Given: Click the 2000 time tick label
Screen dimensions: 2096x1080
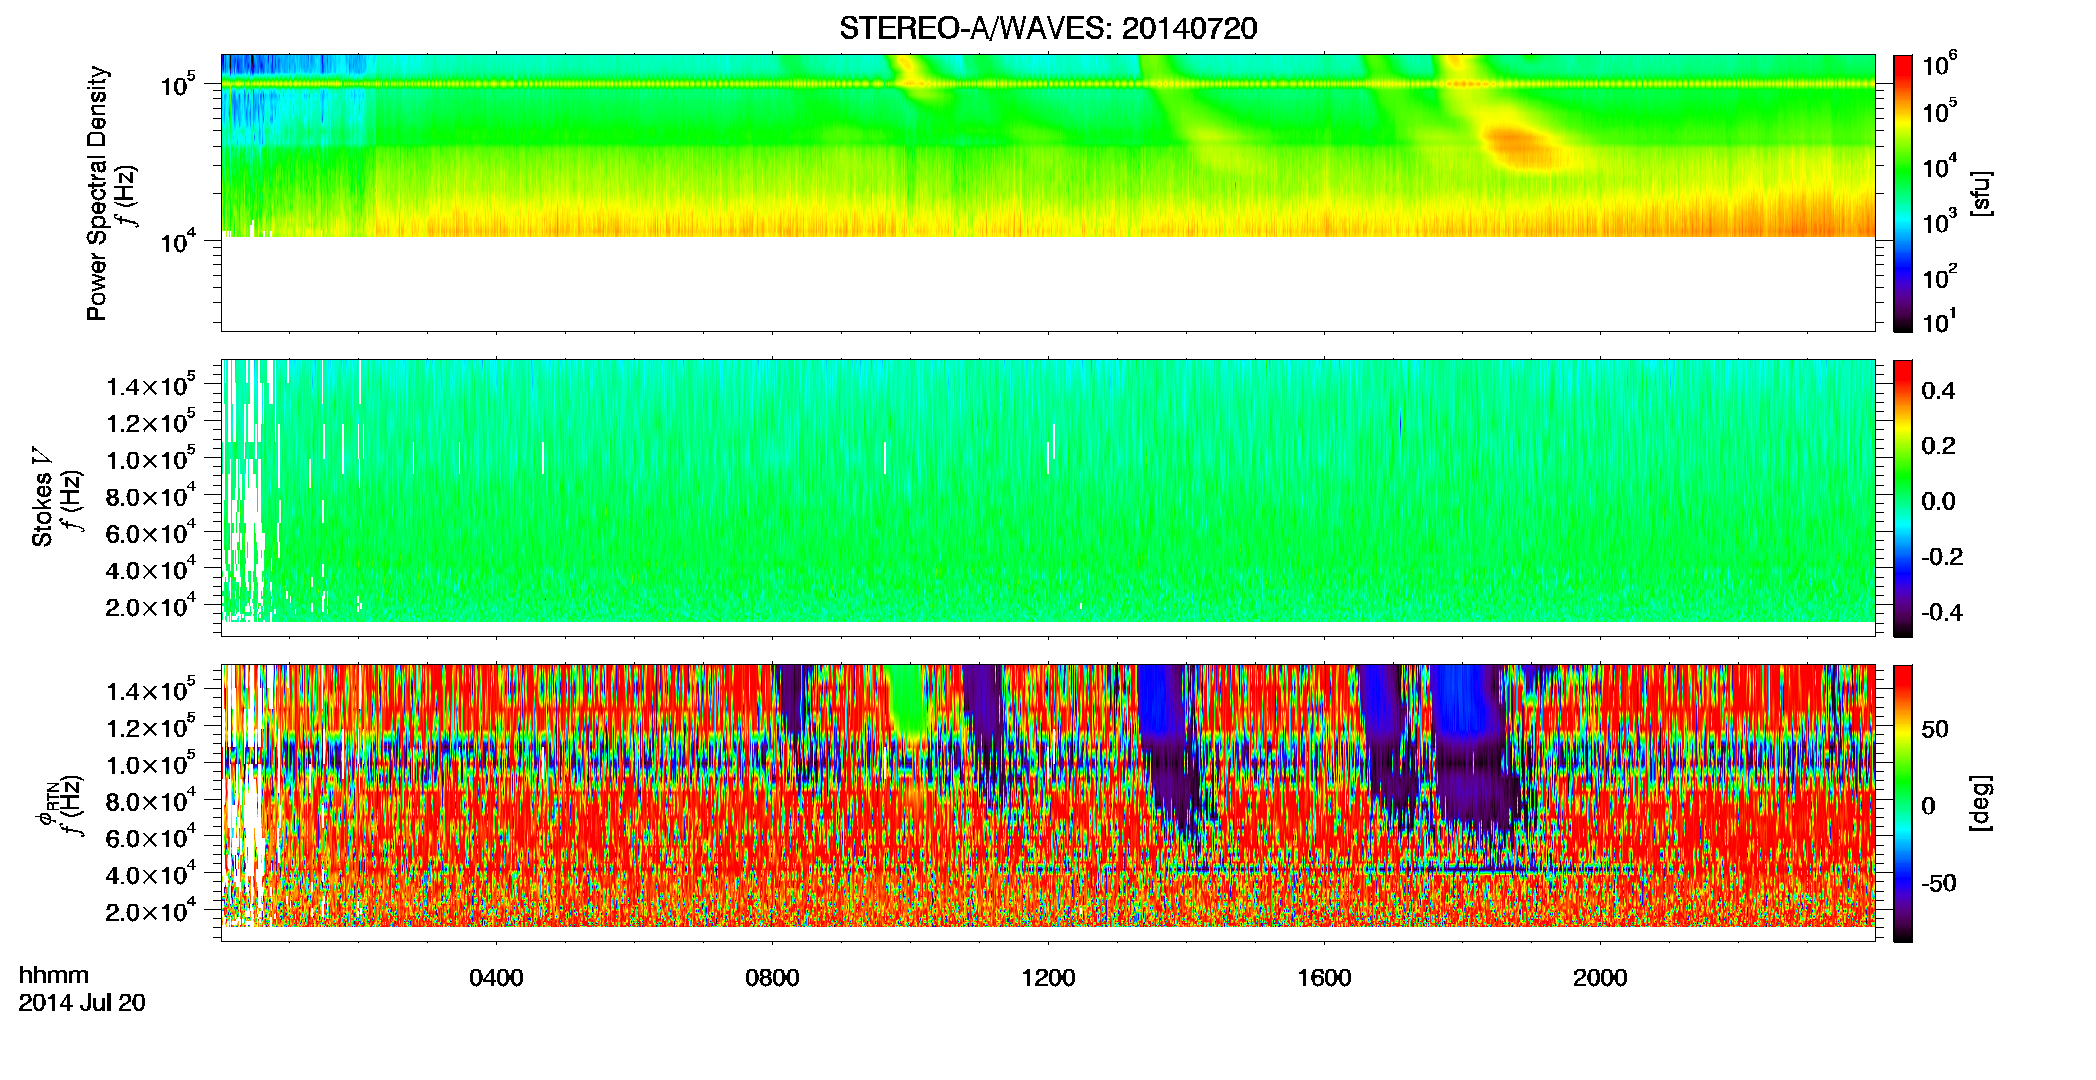Looking at the screenshot, I should [1600, 978].
